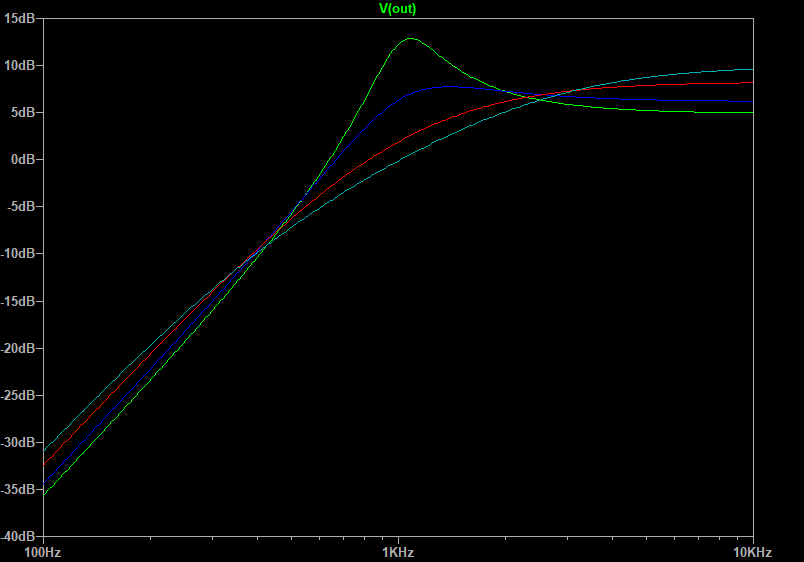This screenshot has height=562, width=804.
Task: Click the 0dB axis label
Action: (x=23, y=159)
